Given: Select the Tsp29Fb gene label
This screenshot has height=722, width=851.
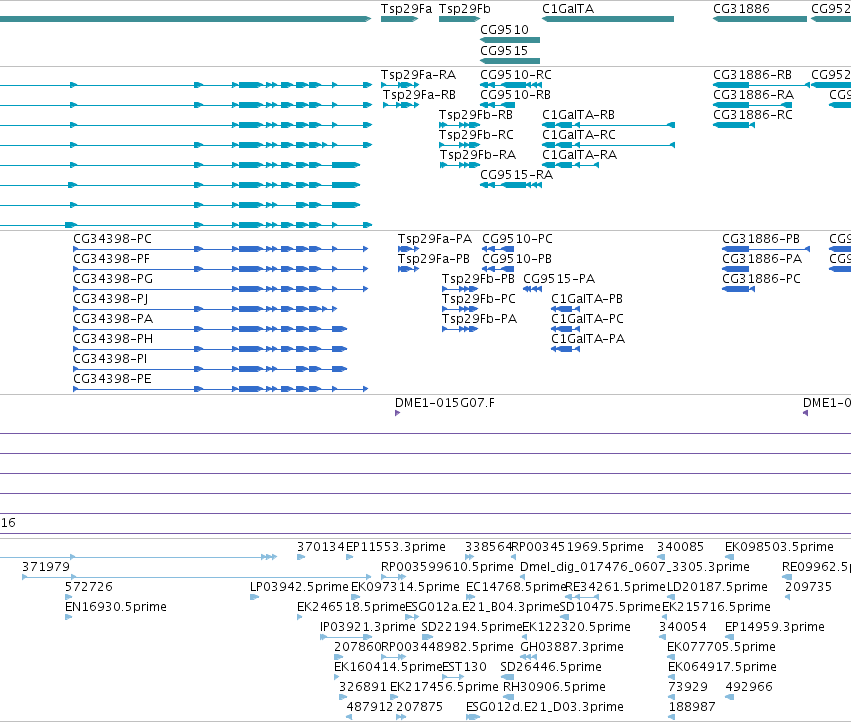Looking at the screenshot, I should point(464,9).
